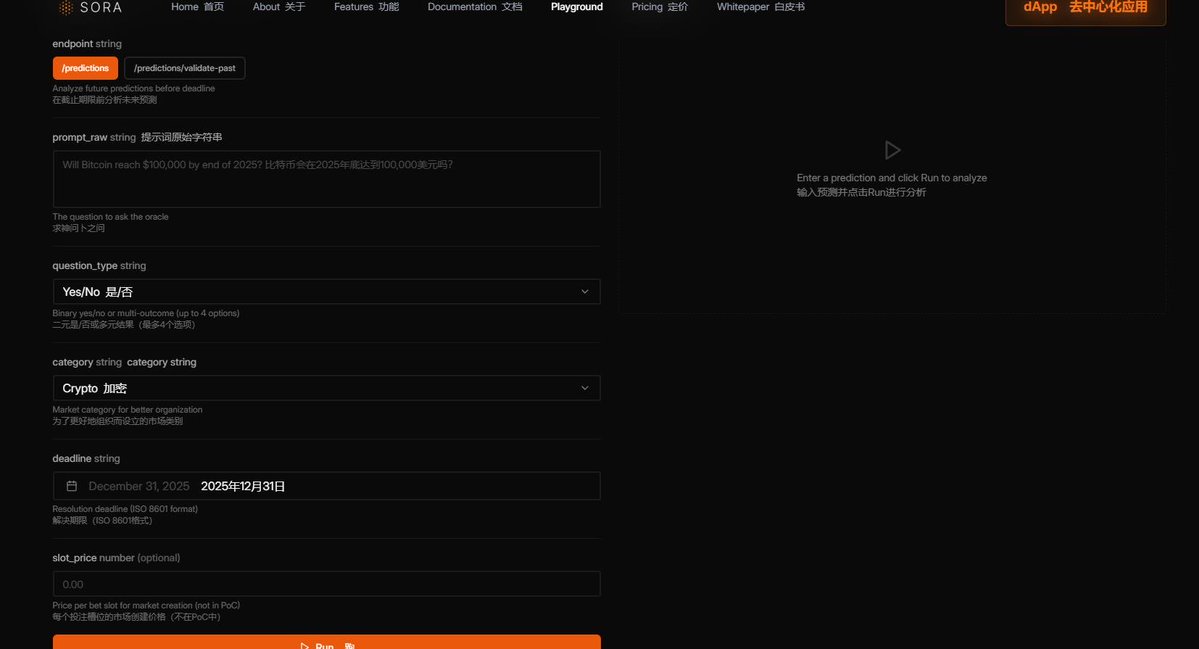Click the SORA brand name text

(101, 8)
